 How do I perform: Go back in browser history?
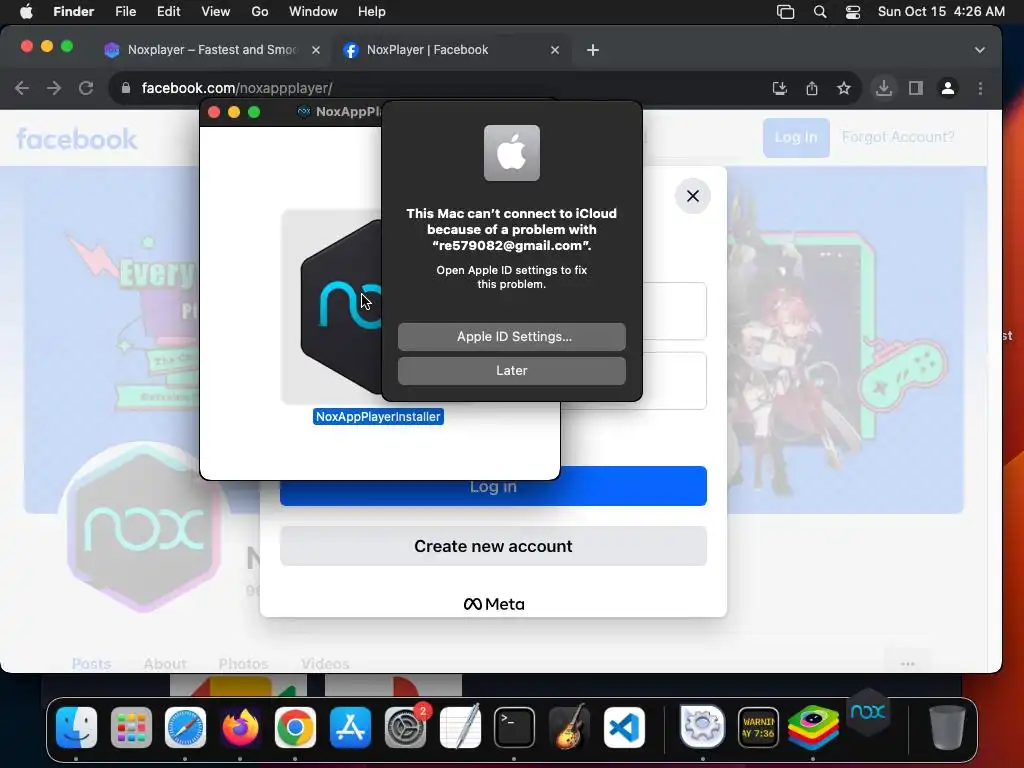(22, 88)
